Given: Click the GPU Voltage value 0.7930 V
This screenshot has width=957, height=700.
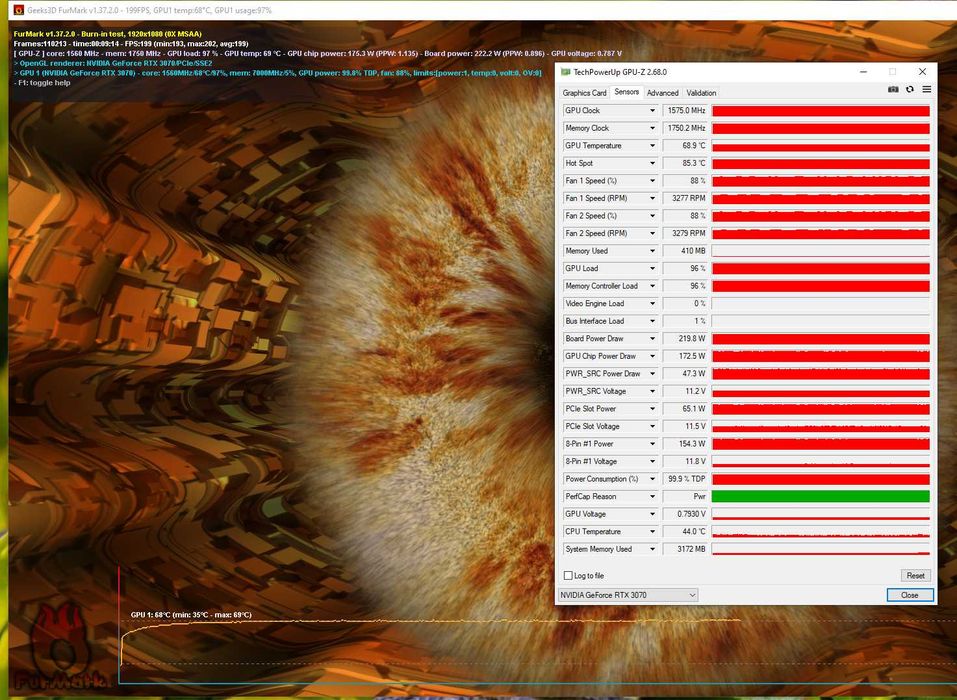Looking at the screenshot, I should pyautogui.click(x=685, y=514).
